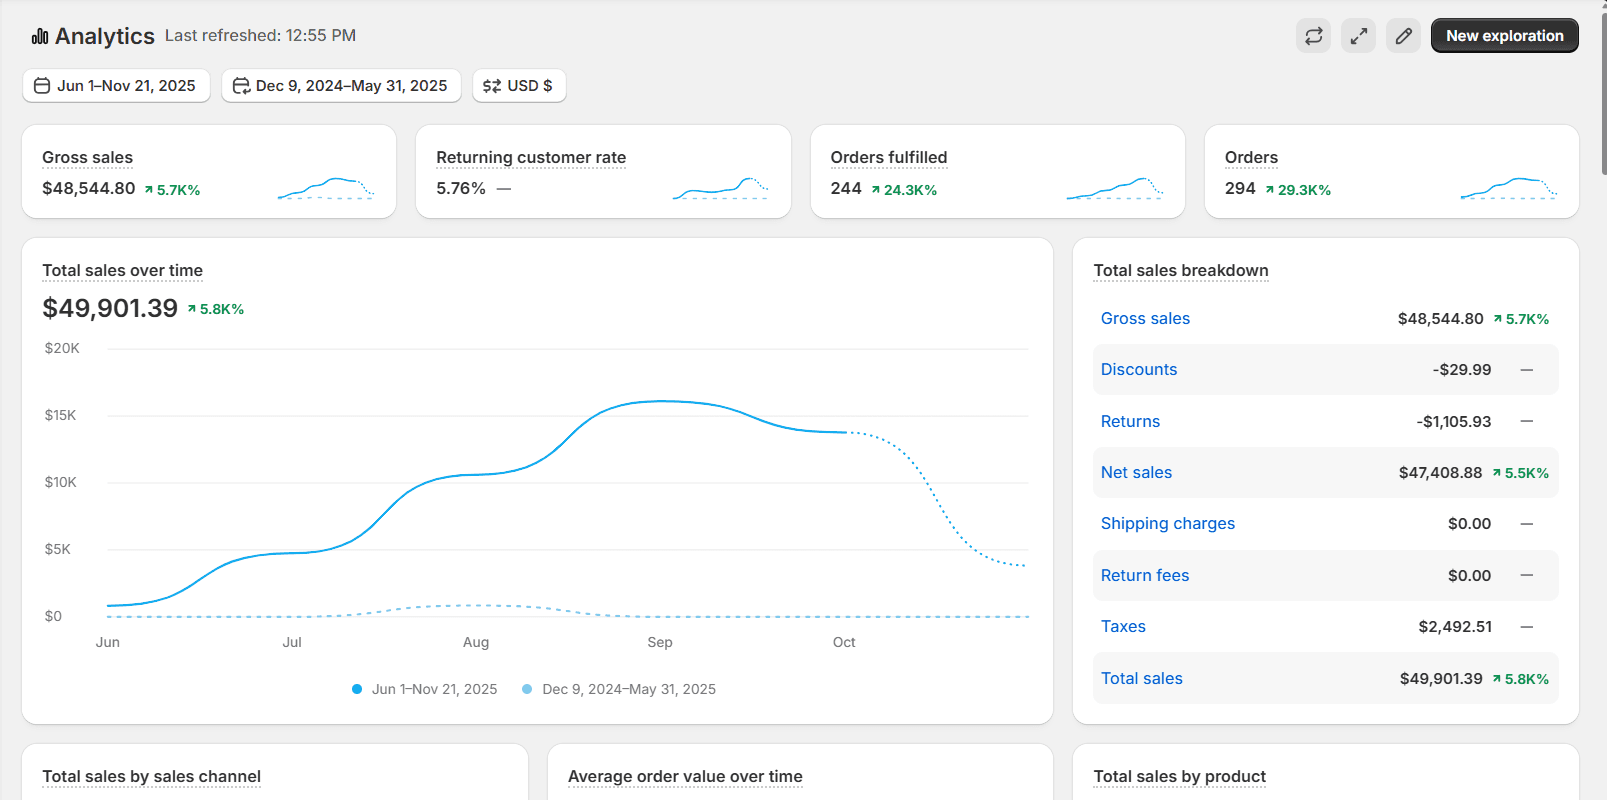Screen dimensions: 1607x800
Task: Click the Orders fulfilled sparkline chart
Action: (1114, 188)
